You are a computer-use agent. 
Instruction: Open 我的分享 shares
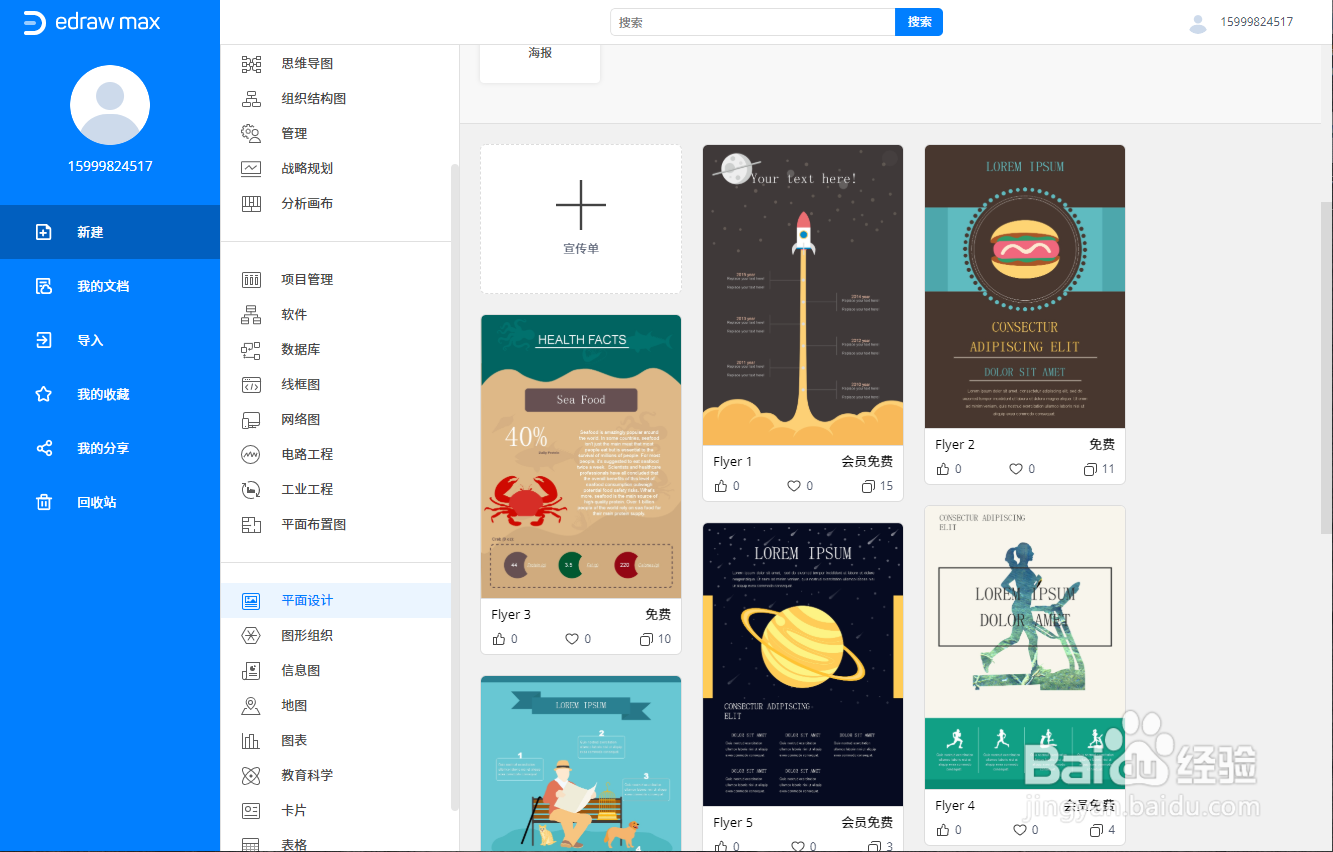pos(110,448)
